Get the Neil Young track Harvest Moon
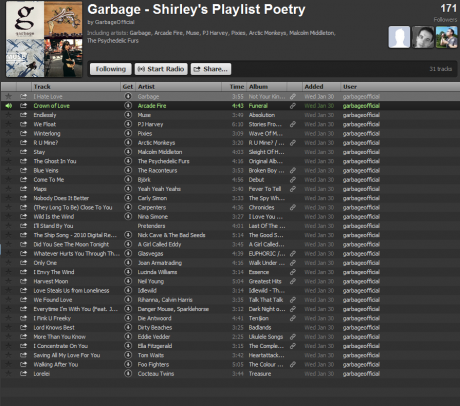This screenshot has width=460, height=406. click(x=128, y=281)
